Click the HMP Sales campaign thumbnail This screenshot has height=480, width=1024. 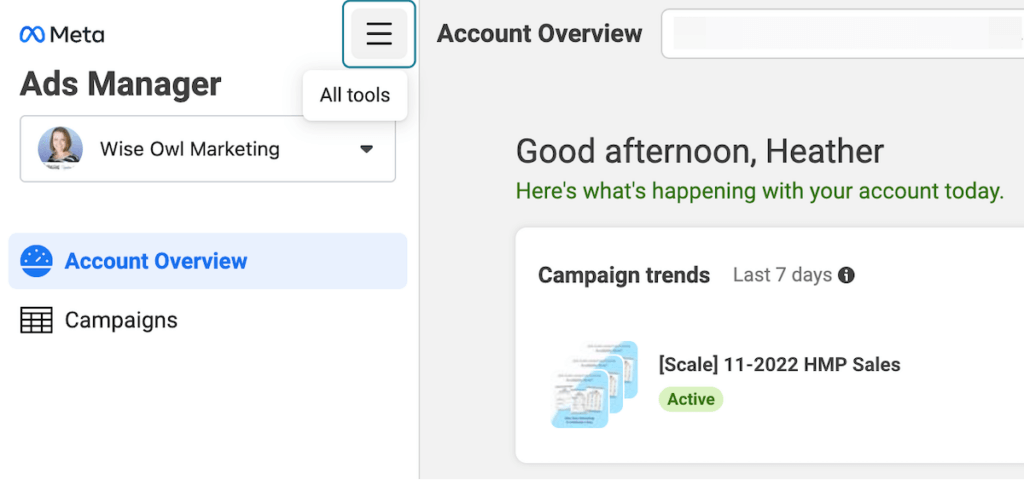tap(594, 384)
